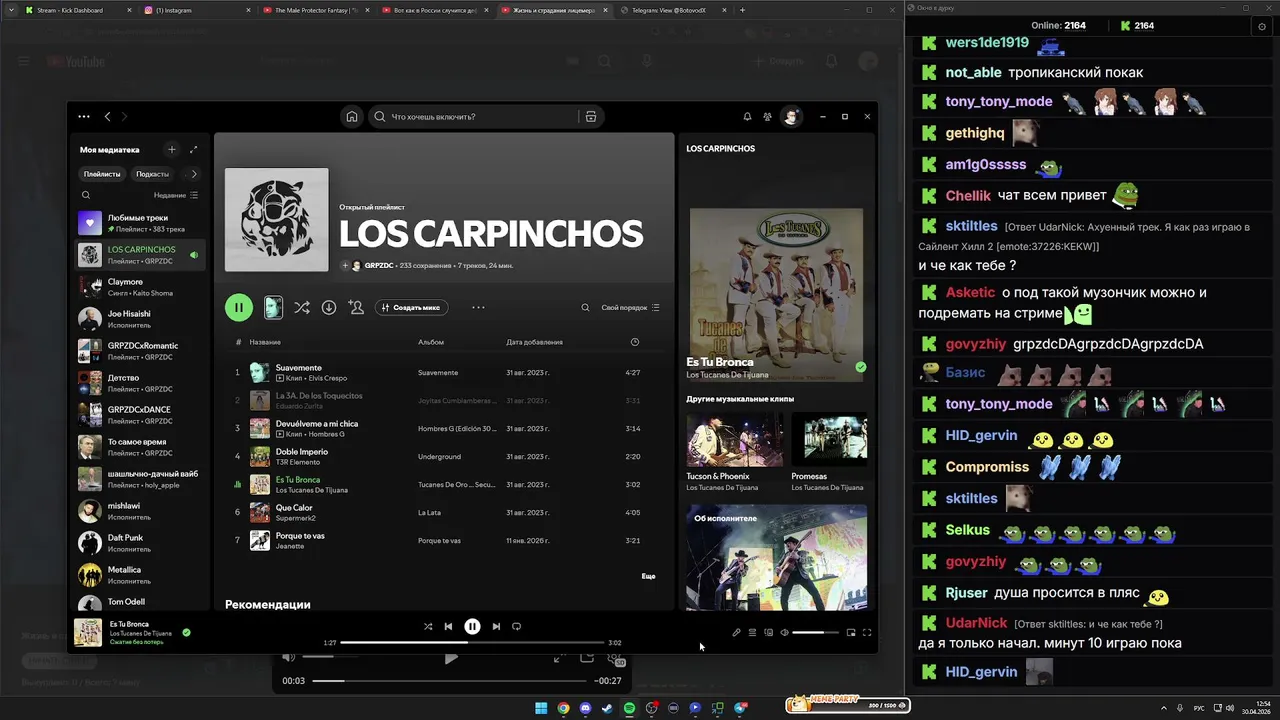Open the Свой порядок sort dropdown

coord(631,308)
